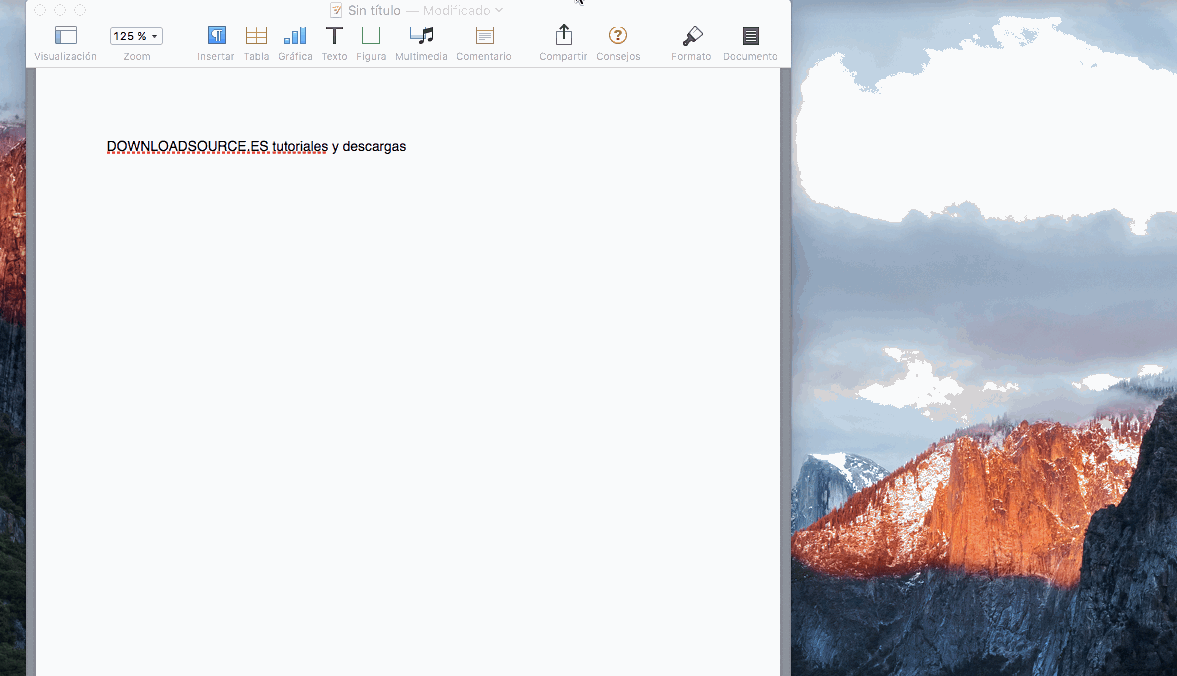
Task: Open the Documento settings panel
Action: click(x=750, y=35)
